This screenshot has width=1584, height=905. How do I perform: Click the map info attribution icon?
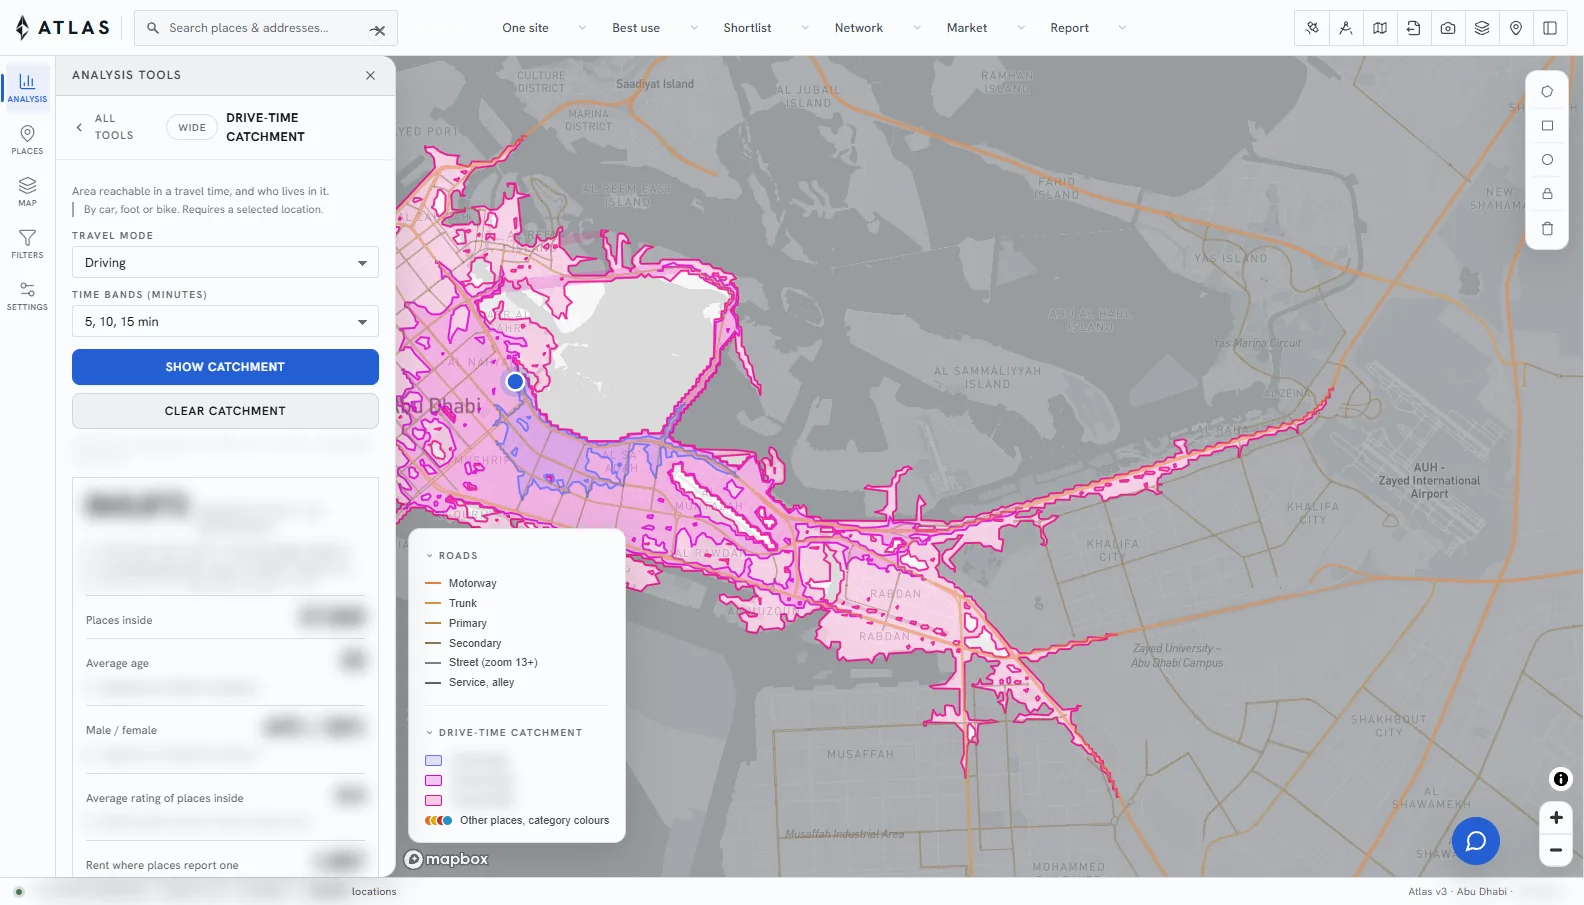[x=1560, y=779]
